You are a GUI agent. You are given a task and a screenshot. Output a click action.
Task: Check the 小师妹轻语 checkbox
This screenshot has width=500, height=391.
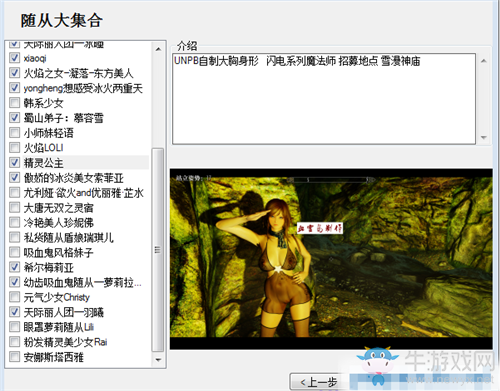[x=14, y=132]
